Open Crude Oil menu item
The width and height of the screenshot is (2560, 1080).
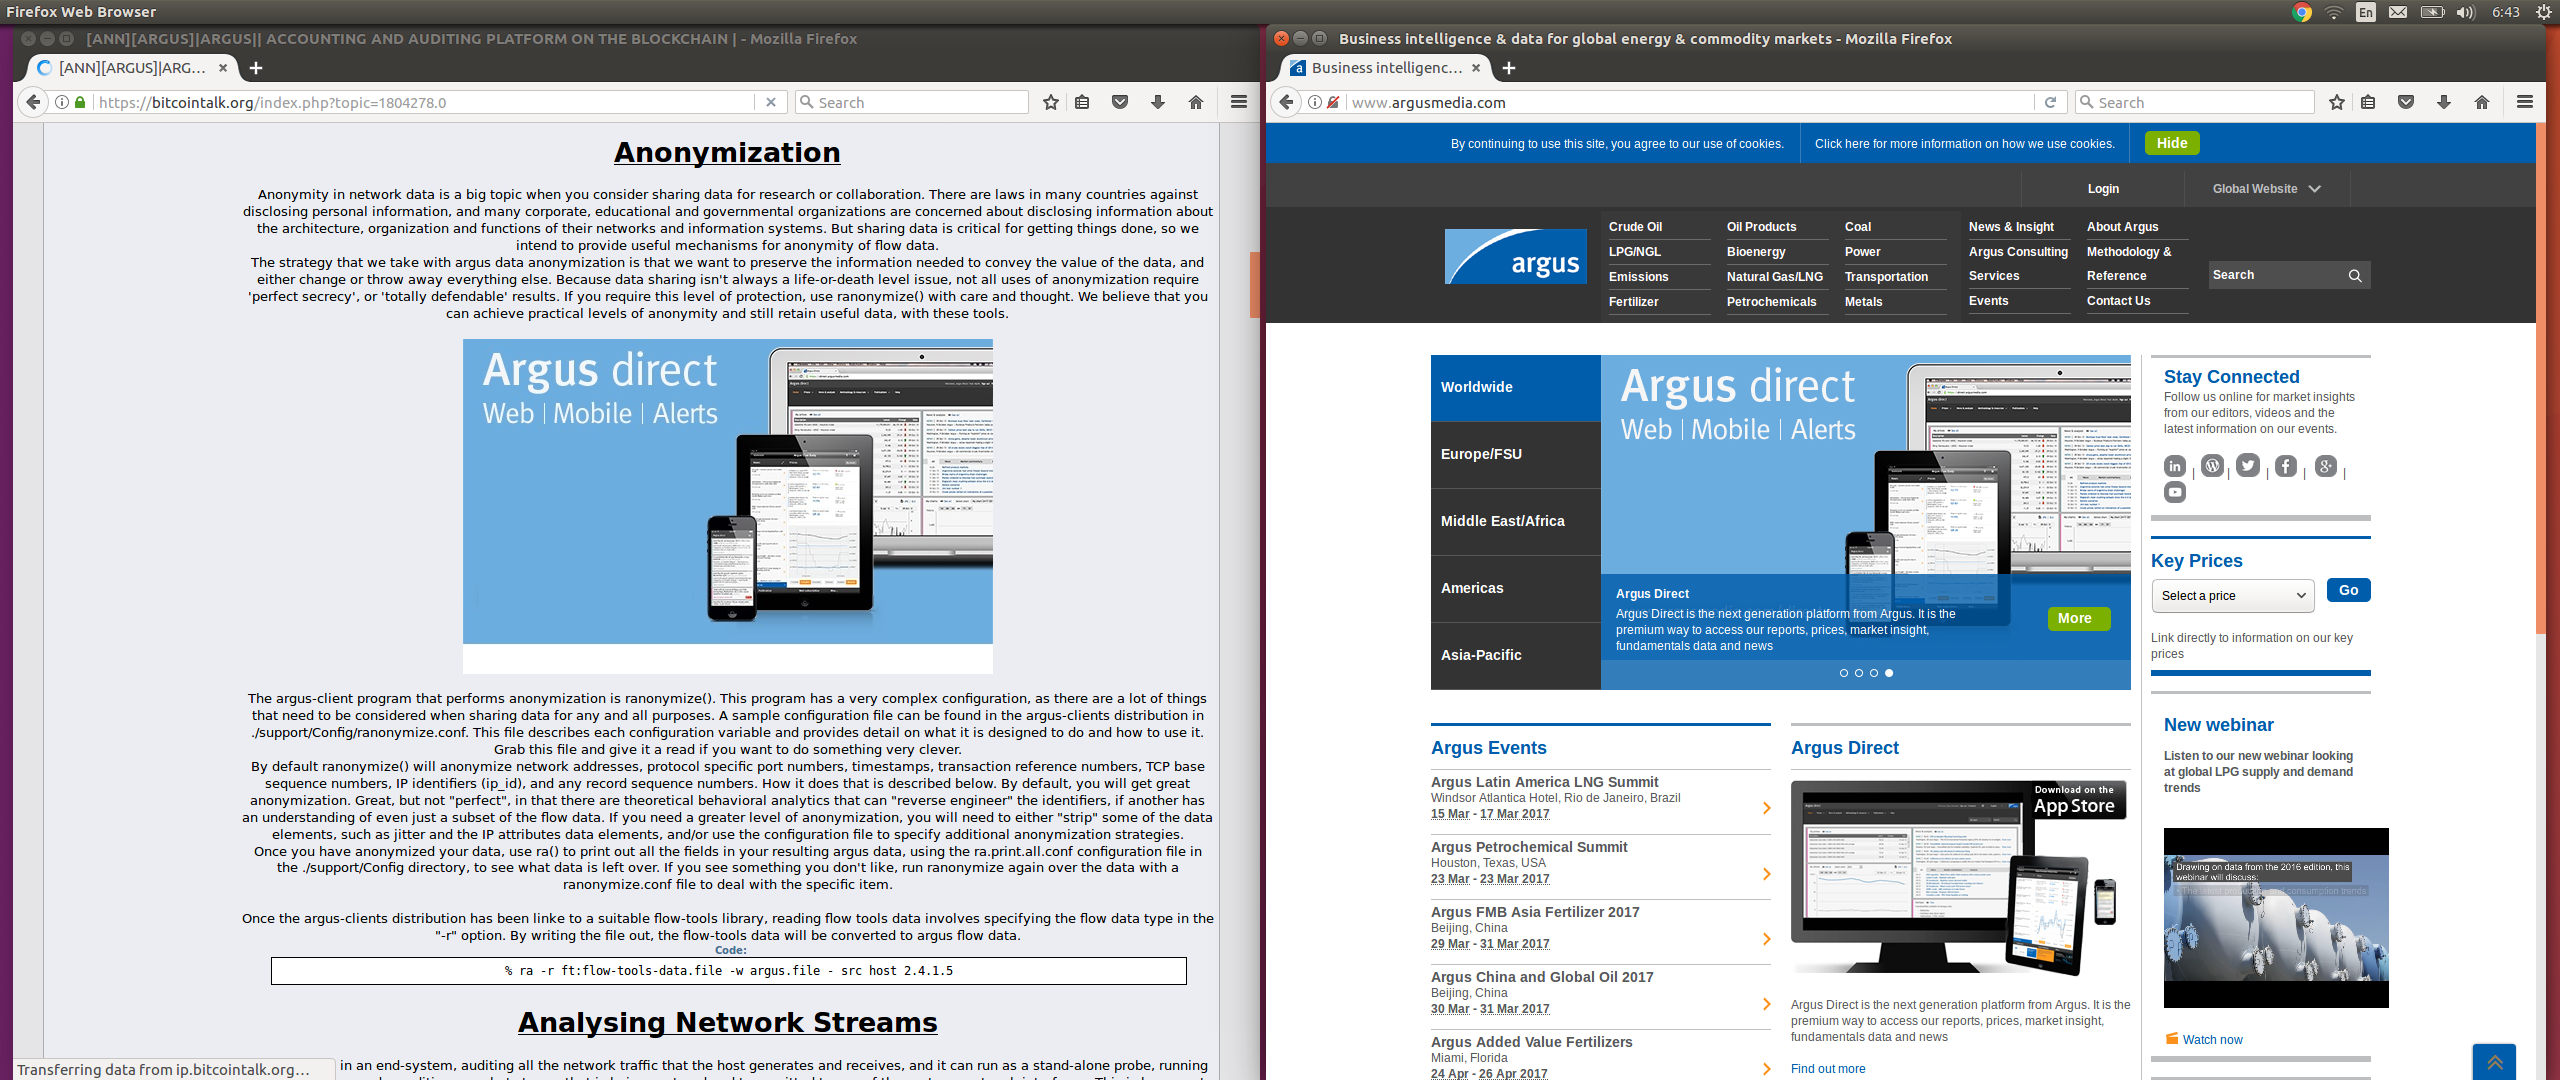[x=1635, y=227]
